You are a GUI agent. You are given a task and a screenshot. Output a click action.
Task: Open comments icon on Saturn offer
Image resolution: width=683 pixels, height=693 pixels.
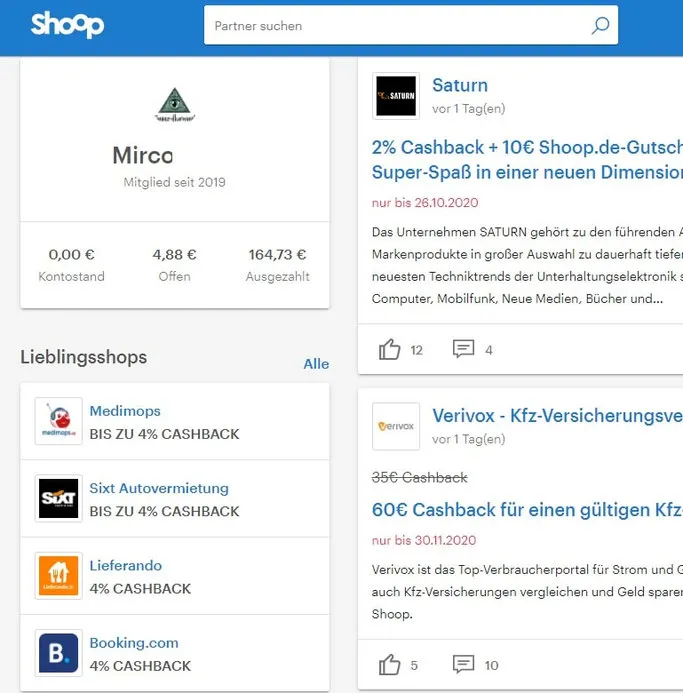pos(463,349)
